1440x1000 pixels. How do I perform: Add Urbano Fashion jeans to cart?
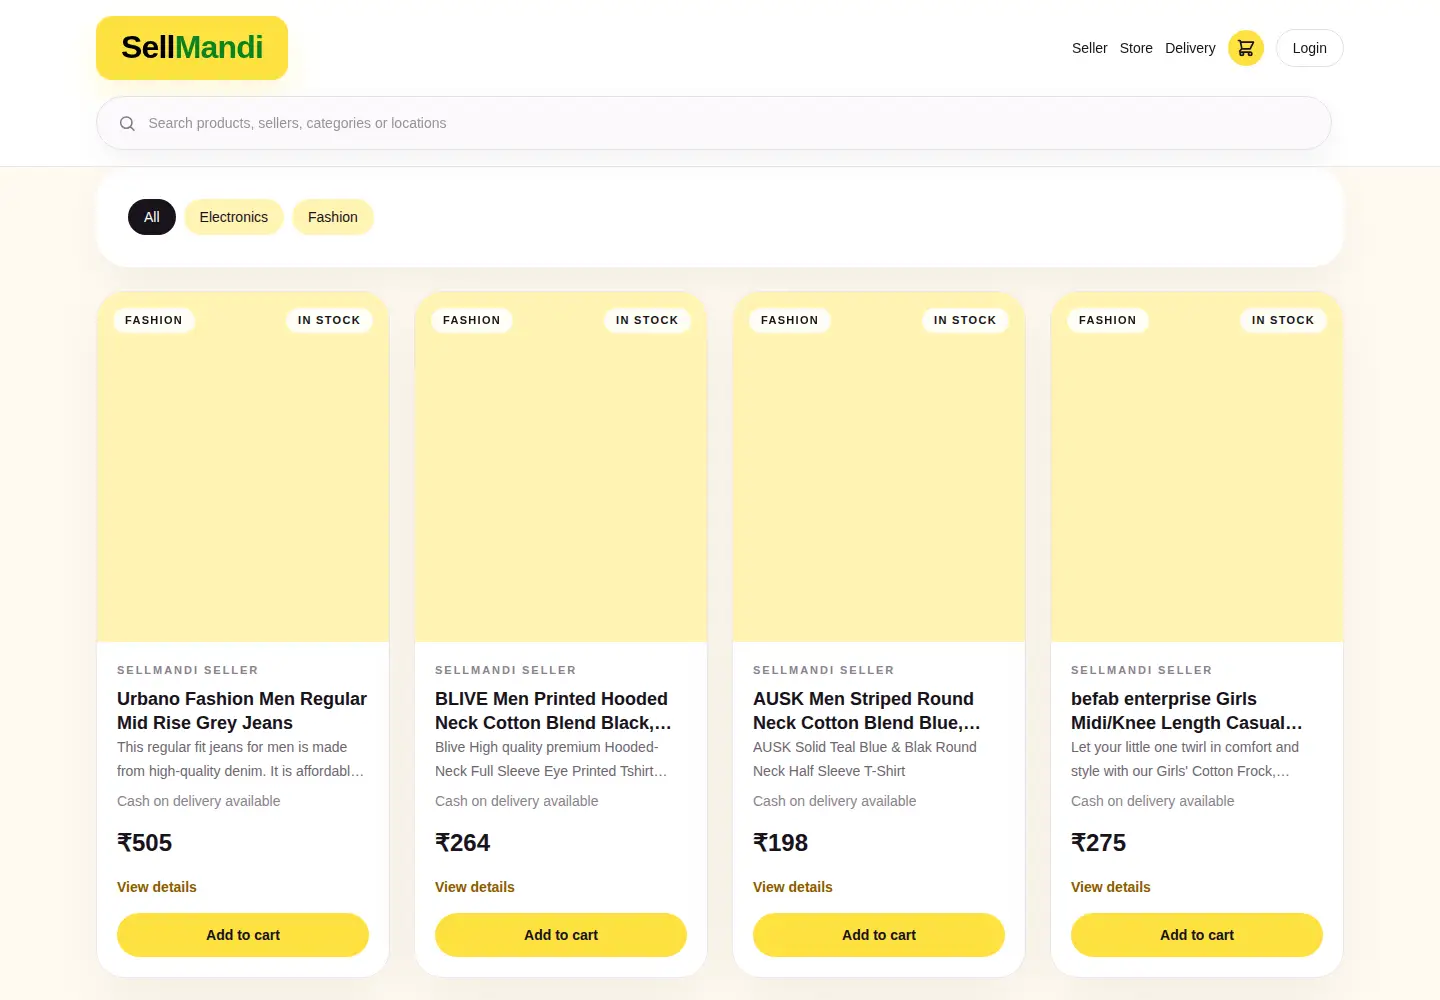click(x=243, y=935)
